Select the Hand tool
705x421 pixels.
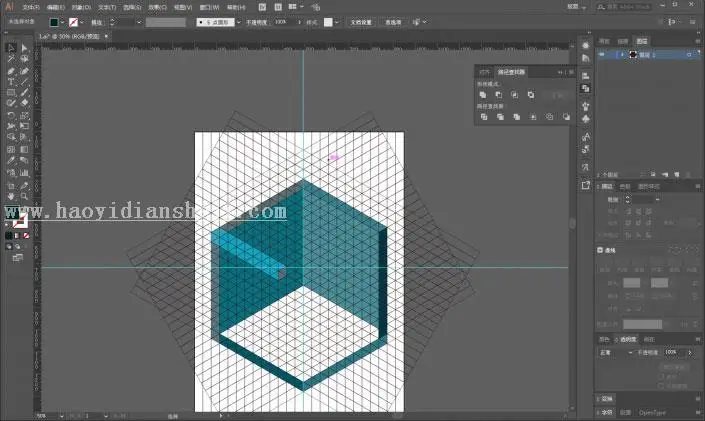(11, 197)
